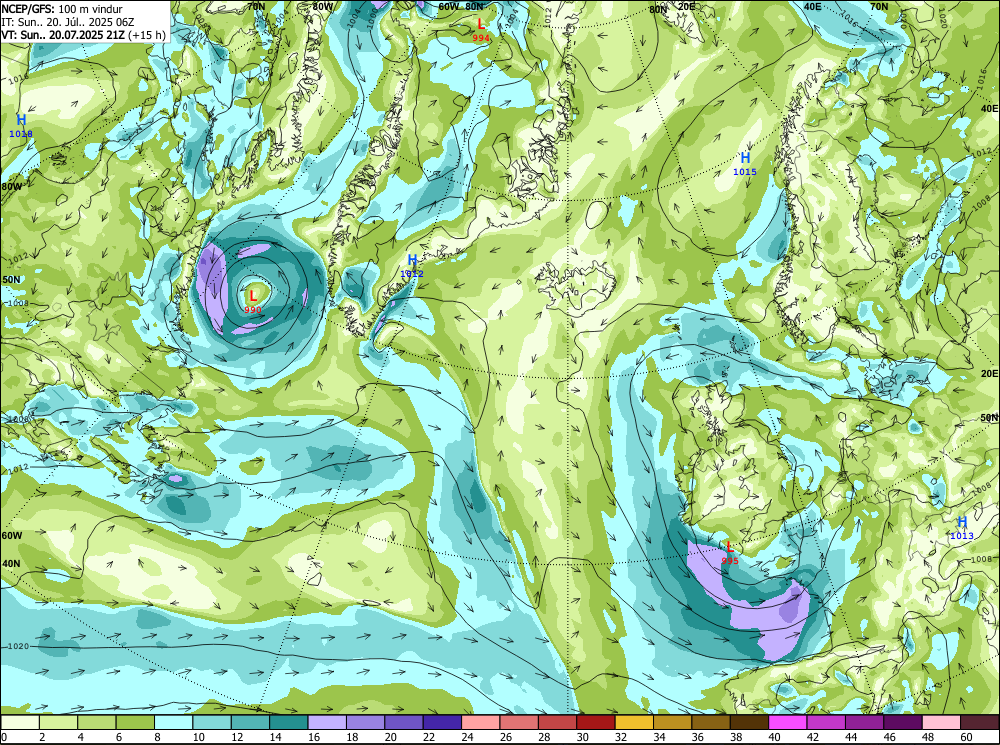
Task: Click the legend number 24
Action: (x=467, y=737)
